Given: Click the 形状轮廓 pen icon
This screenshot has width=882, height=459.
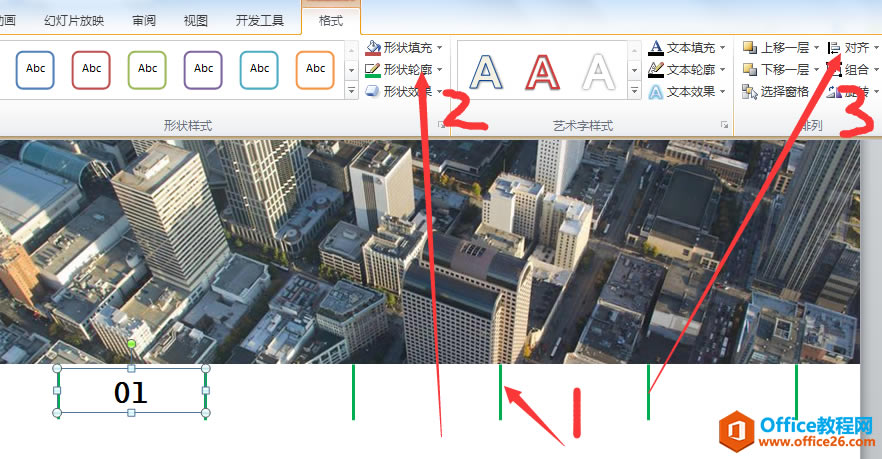Looking at the screenshot, I should pyautogui.click(x=372, y=70).
